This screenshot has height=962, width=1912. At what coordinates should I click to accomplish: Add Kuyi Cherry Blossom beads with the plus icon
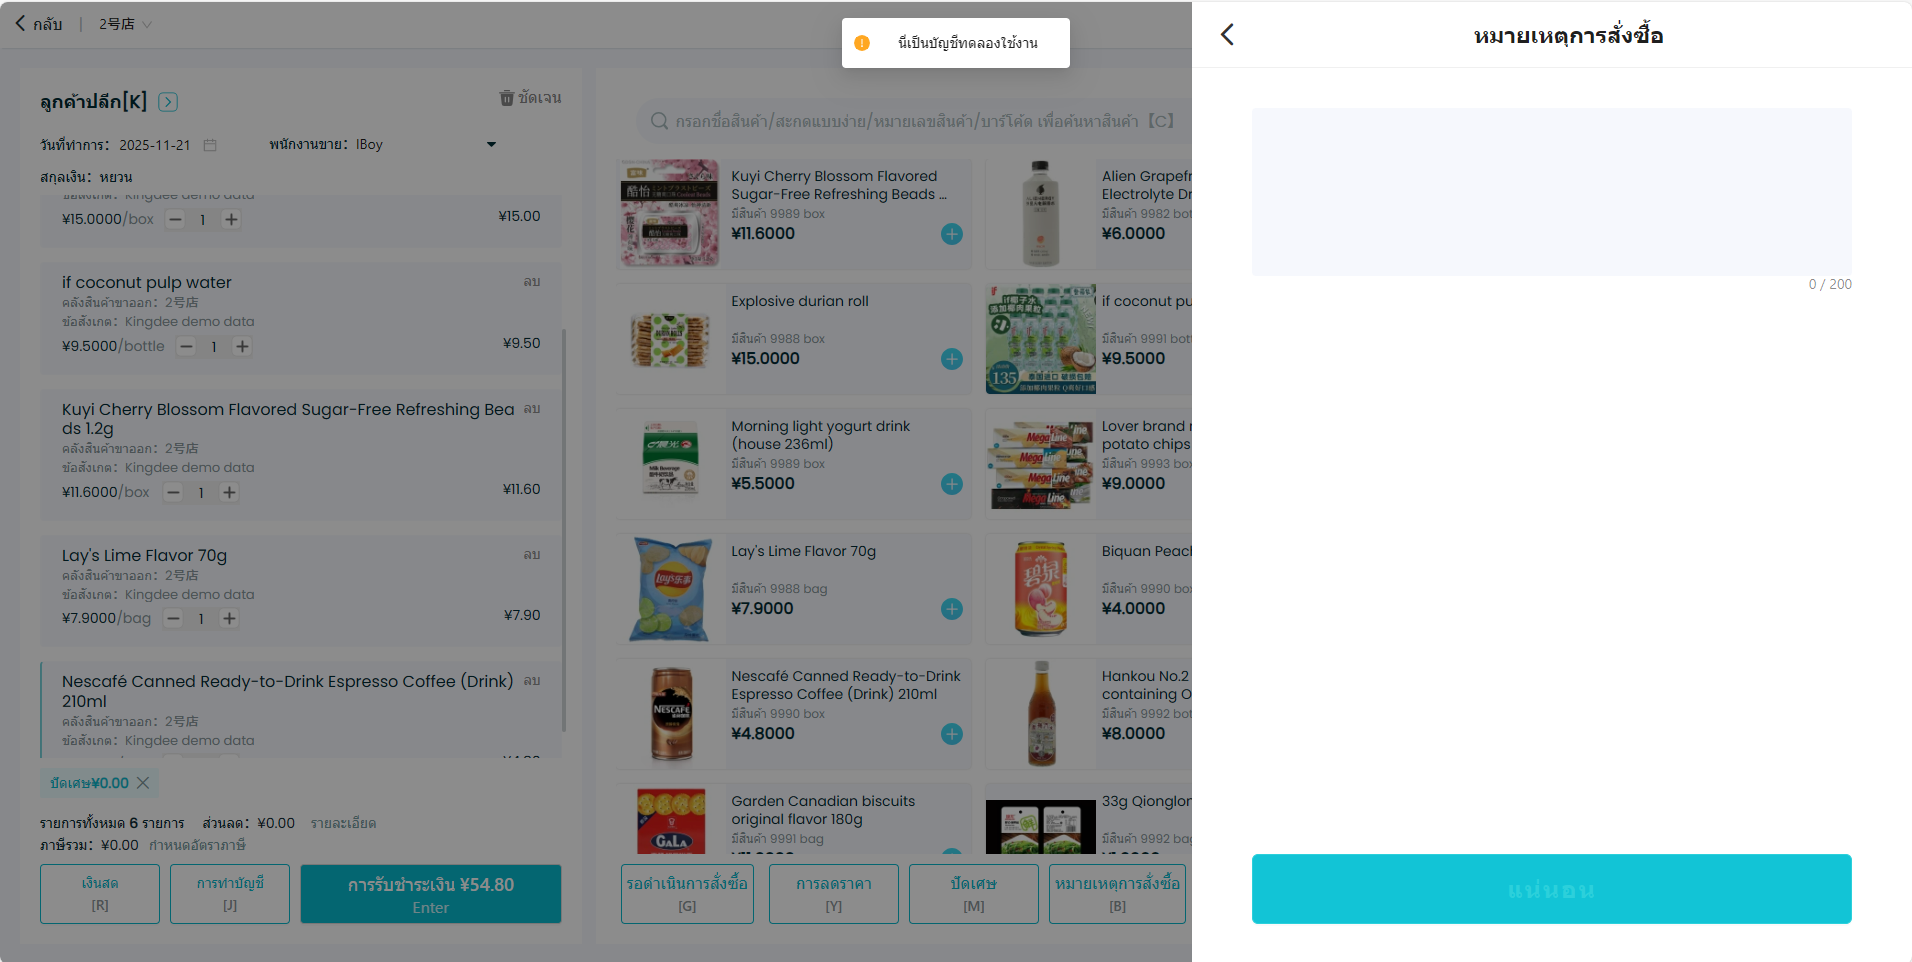pos(952,234)
